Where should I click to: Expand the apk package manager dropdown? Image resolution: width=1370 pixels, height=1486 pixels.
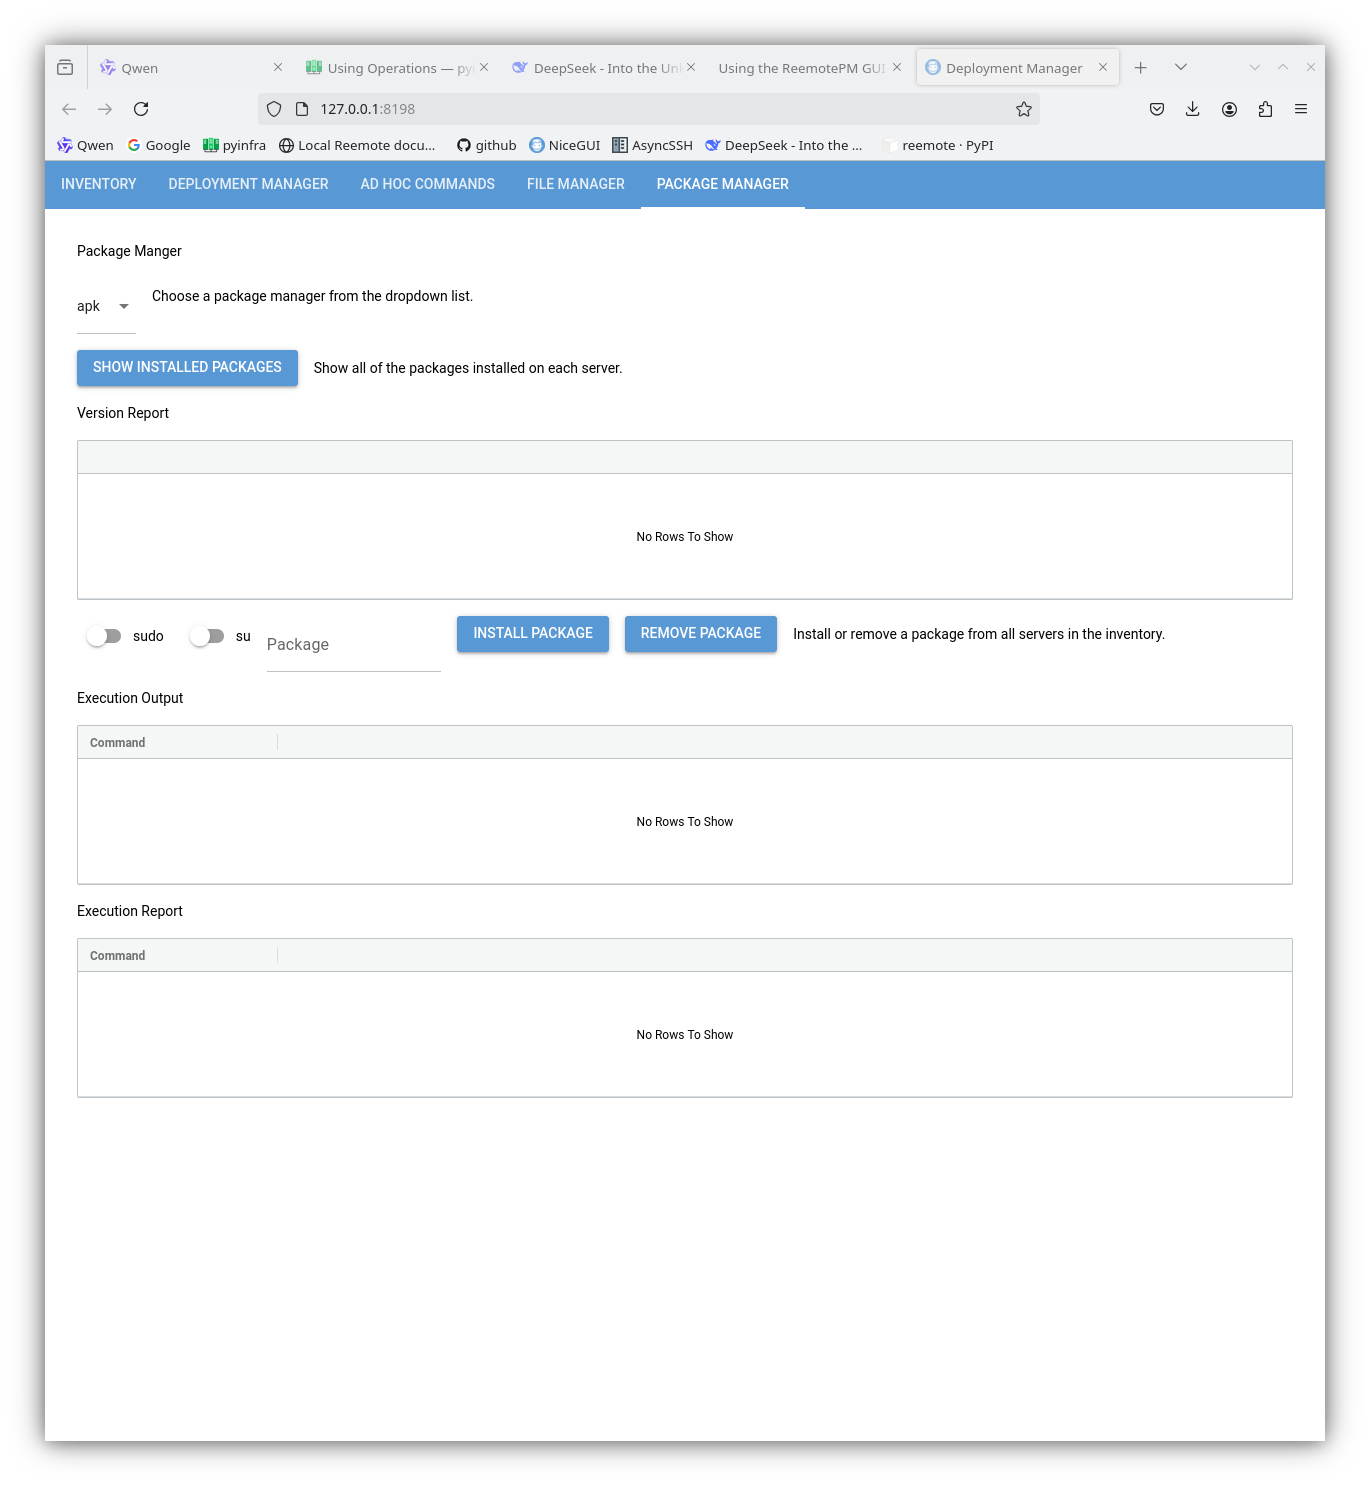[105, 307]
